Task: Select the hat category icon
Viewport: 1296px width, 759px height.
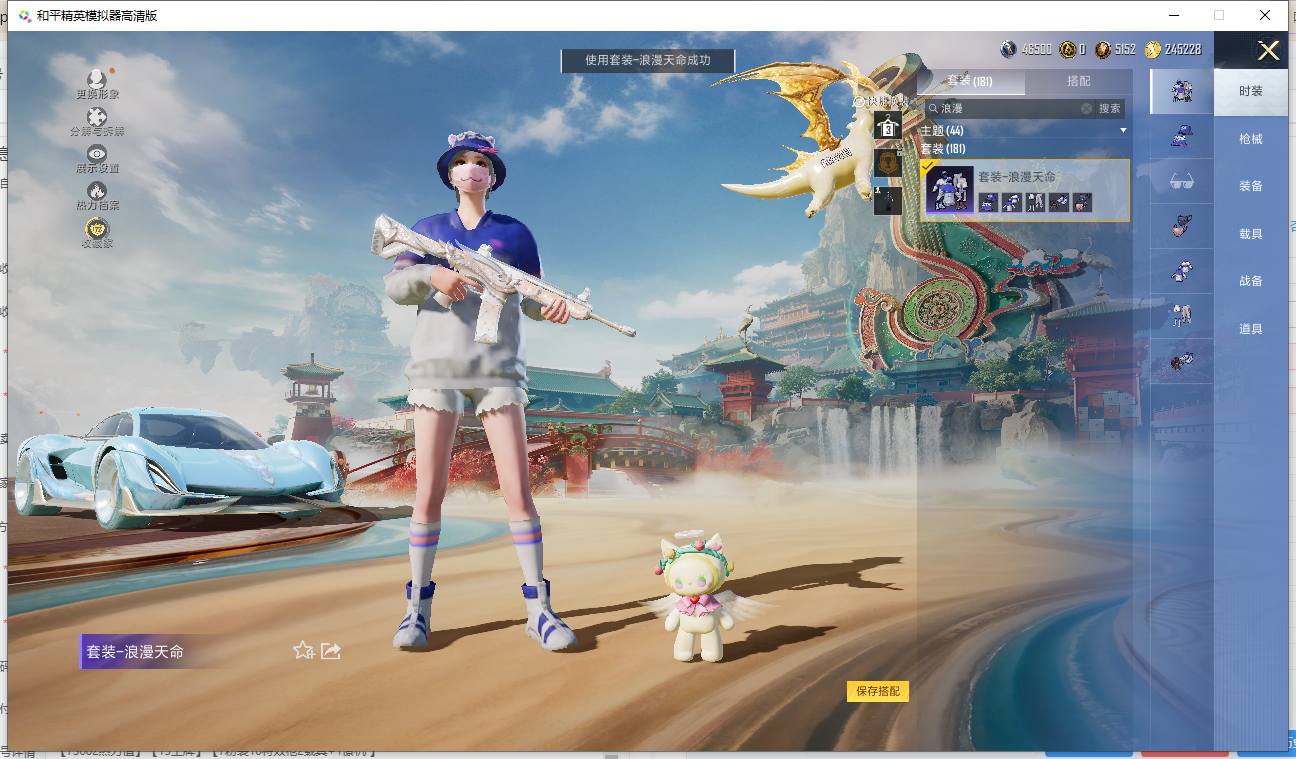Action: point(1182,136)
